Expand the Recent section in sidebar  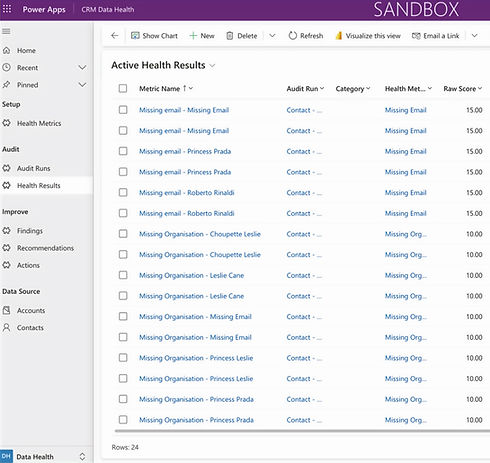tap(82, 68)
